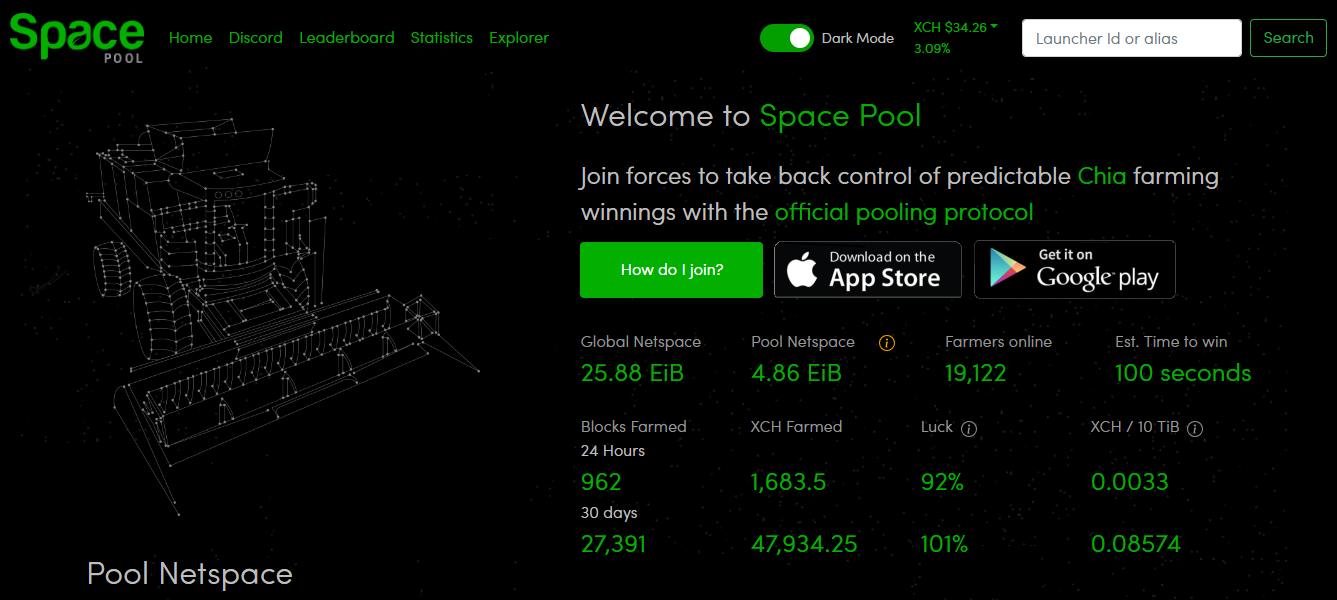
Task: Open the official pooling protocol link
Action: [x=904, y=212]
